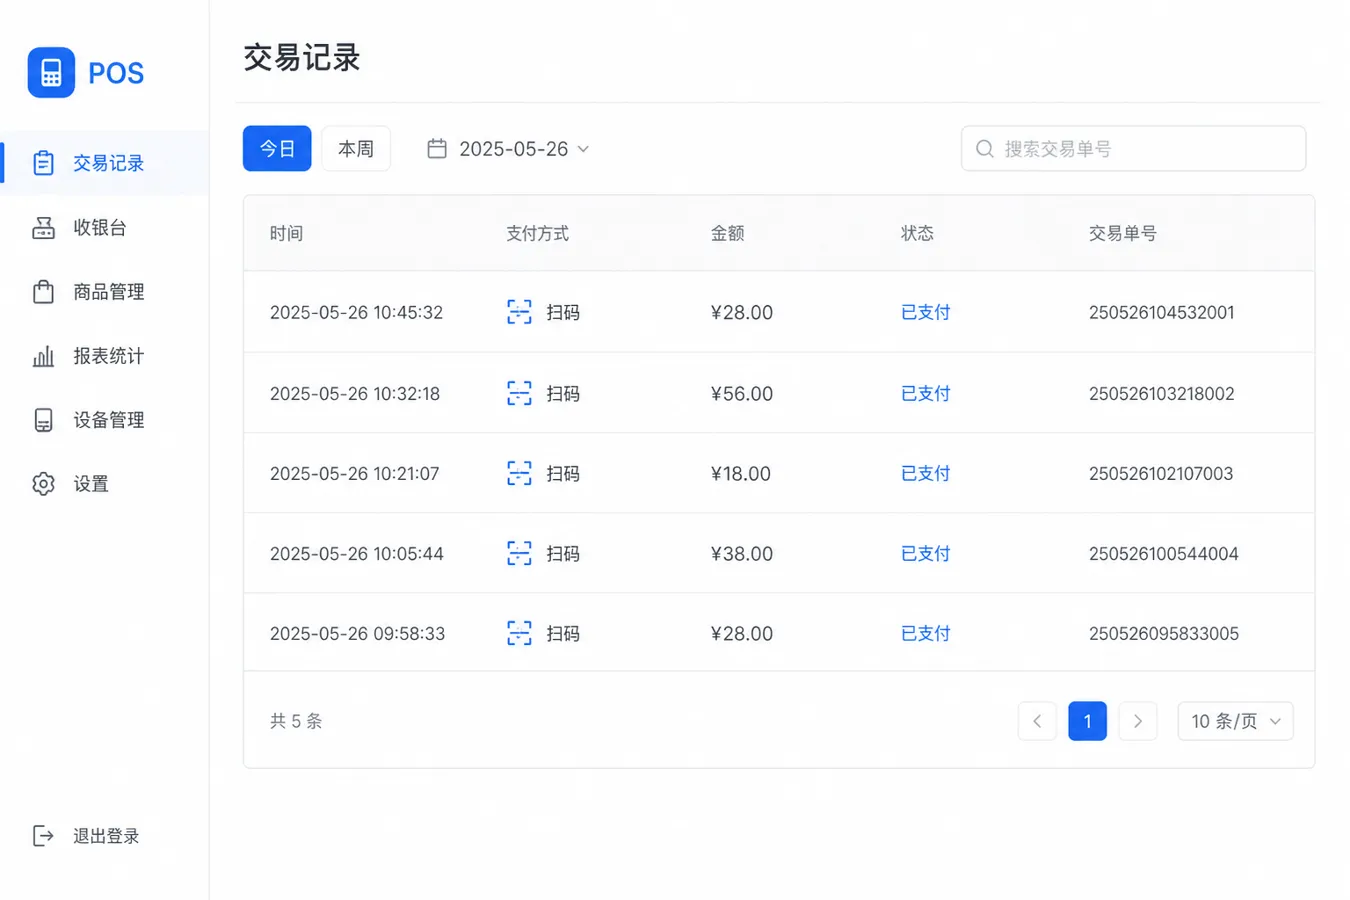1350x900 pixels.
Task: Click order number 250526104532001
Action: 1161,312
